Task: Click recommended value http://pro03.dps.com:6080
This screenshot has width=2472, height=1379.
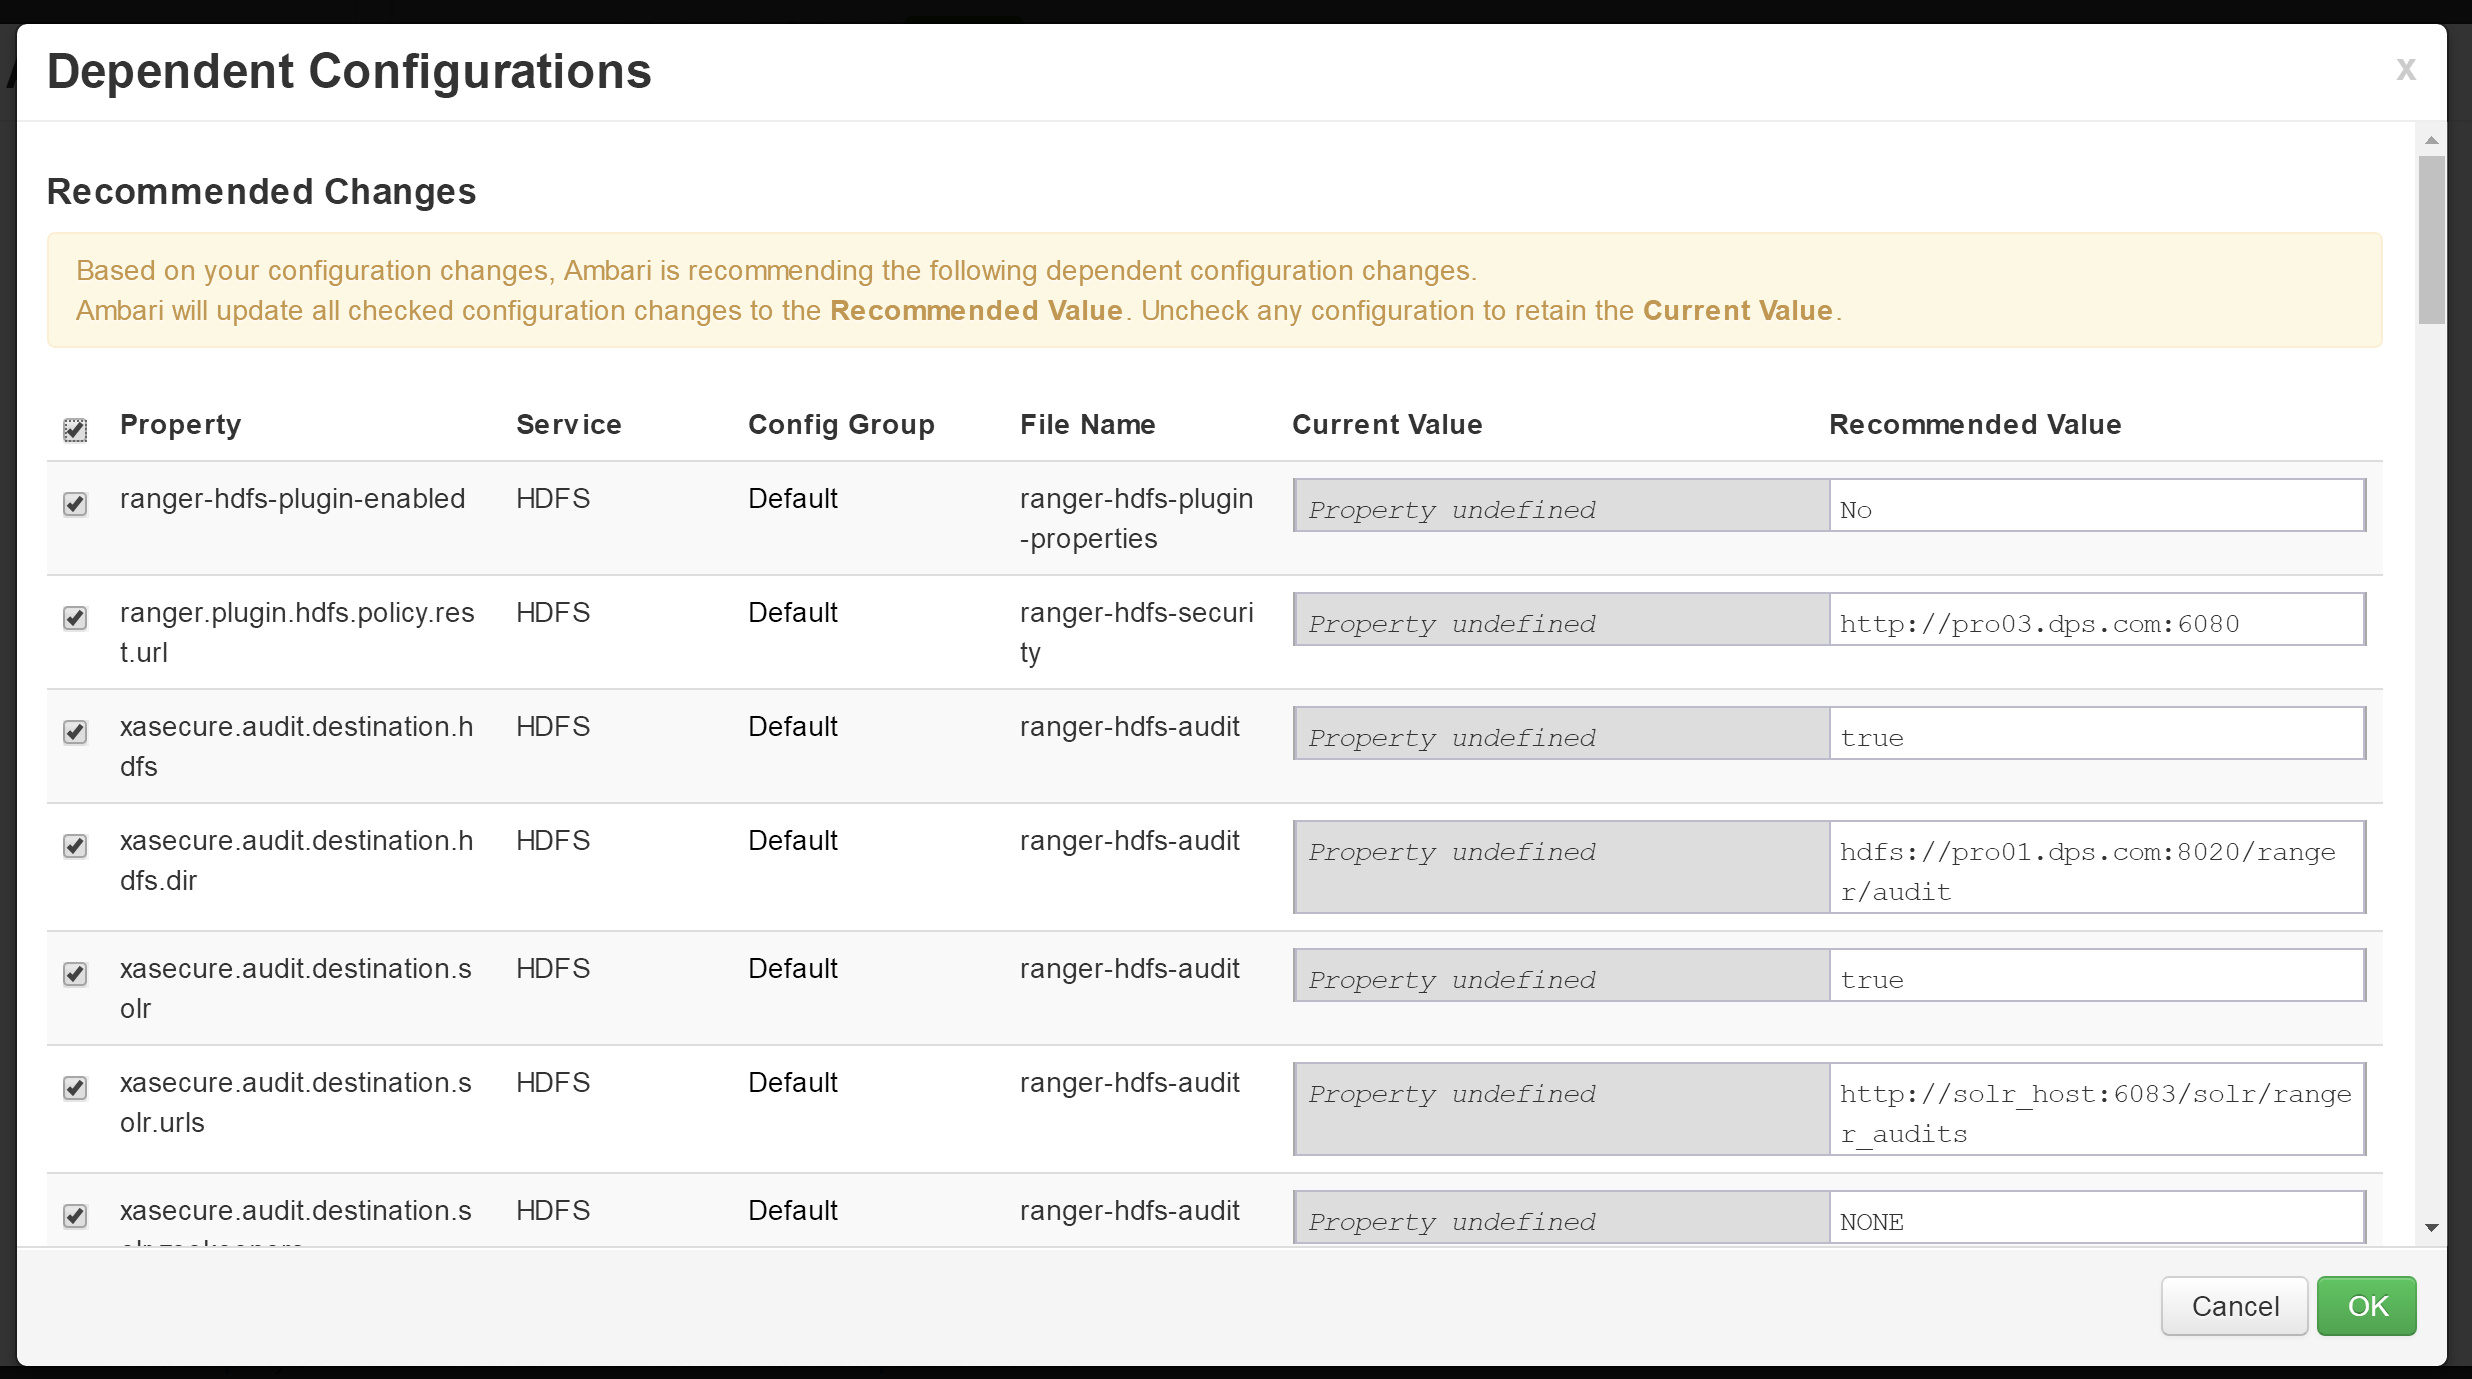Action: coord(2097,619)
